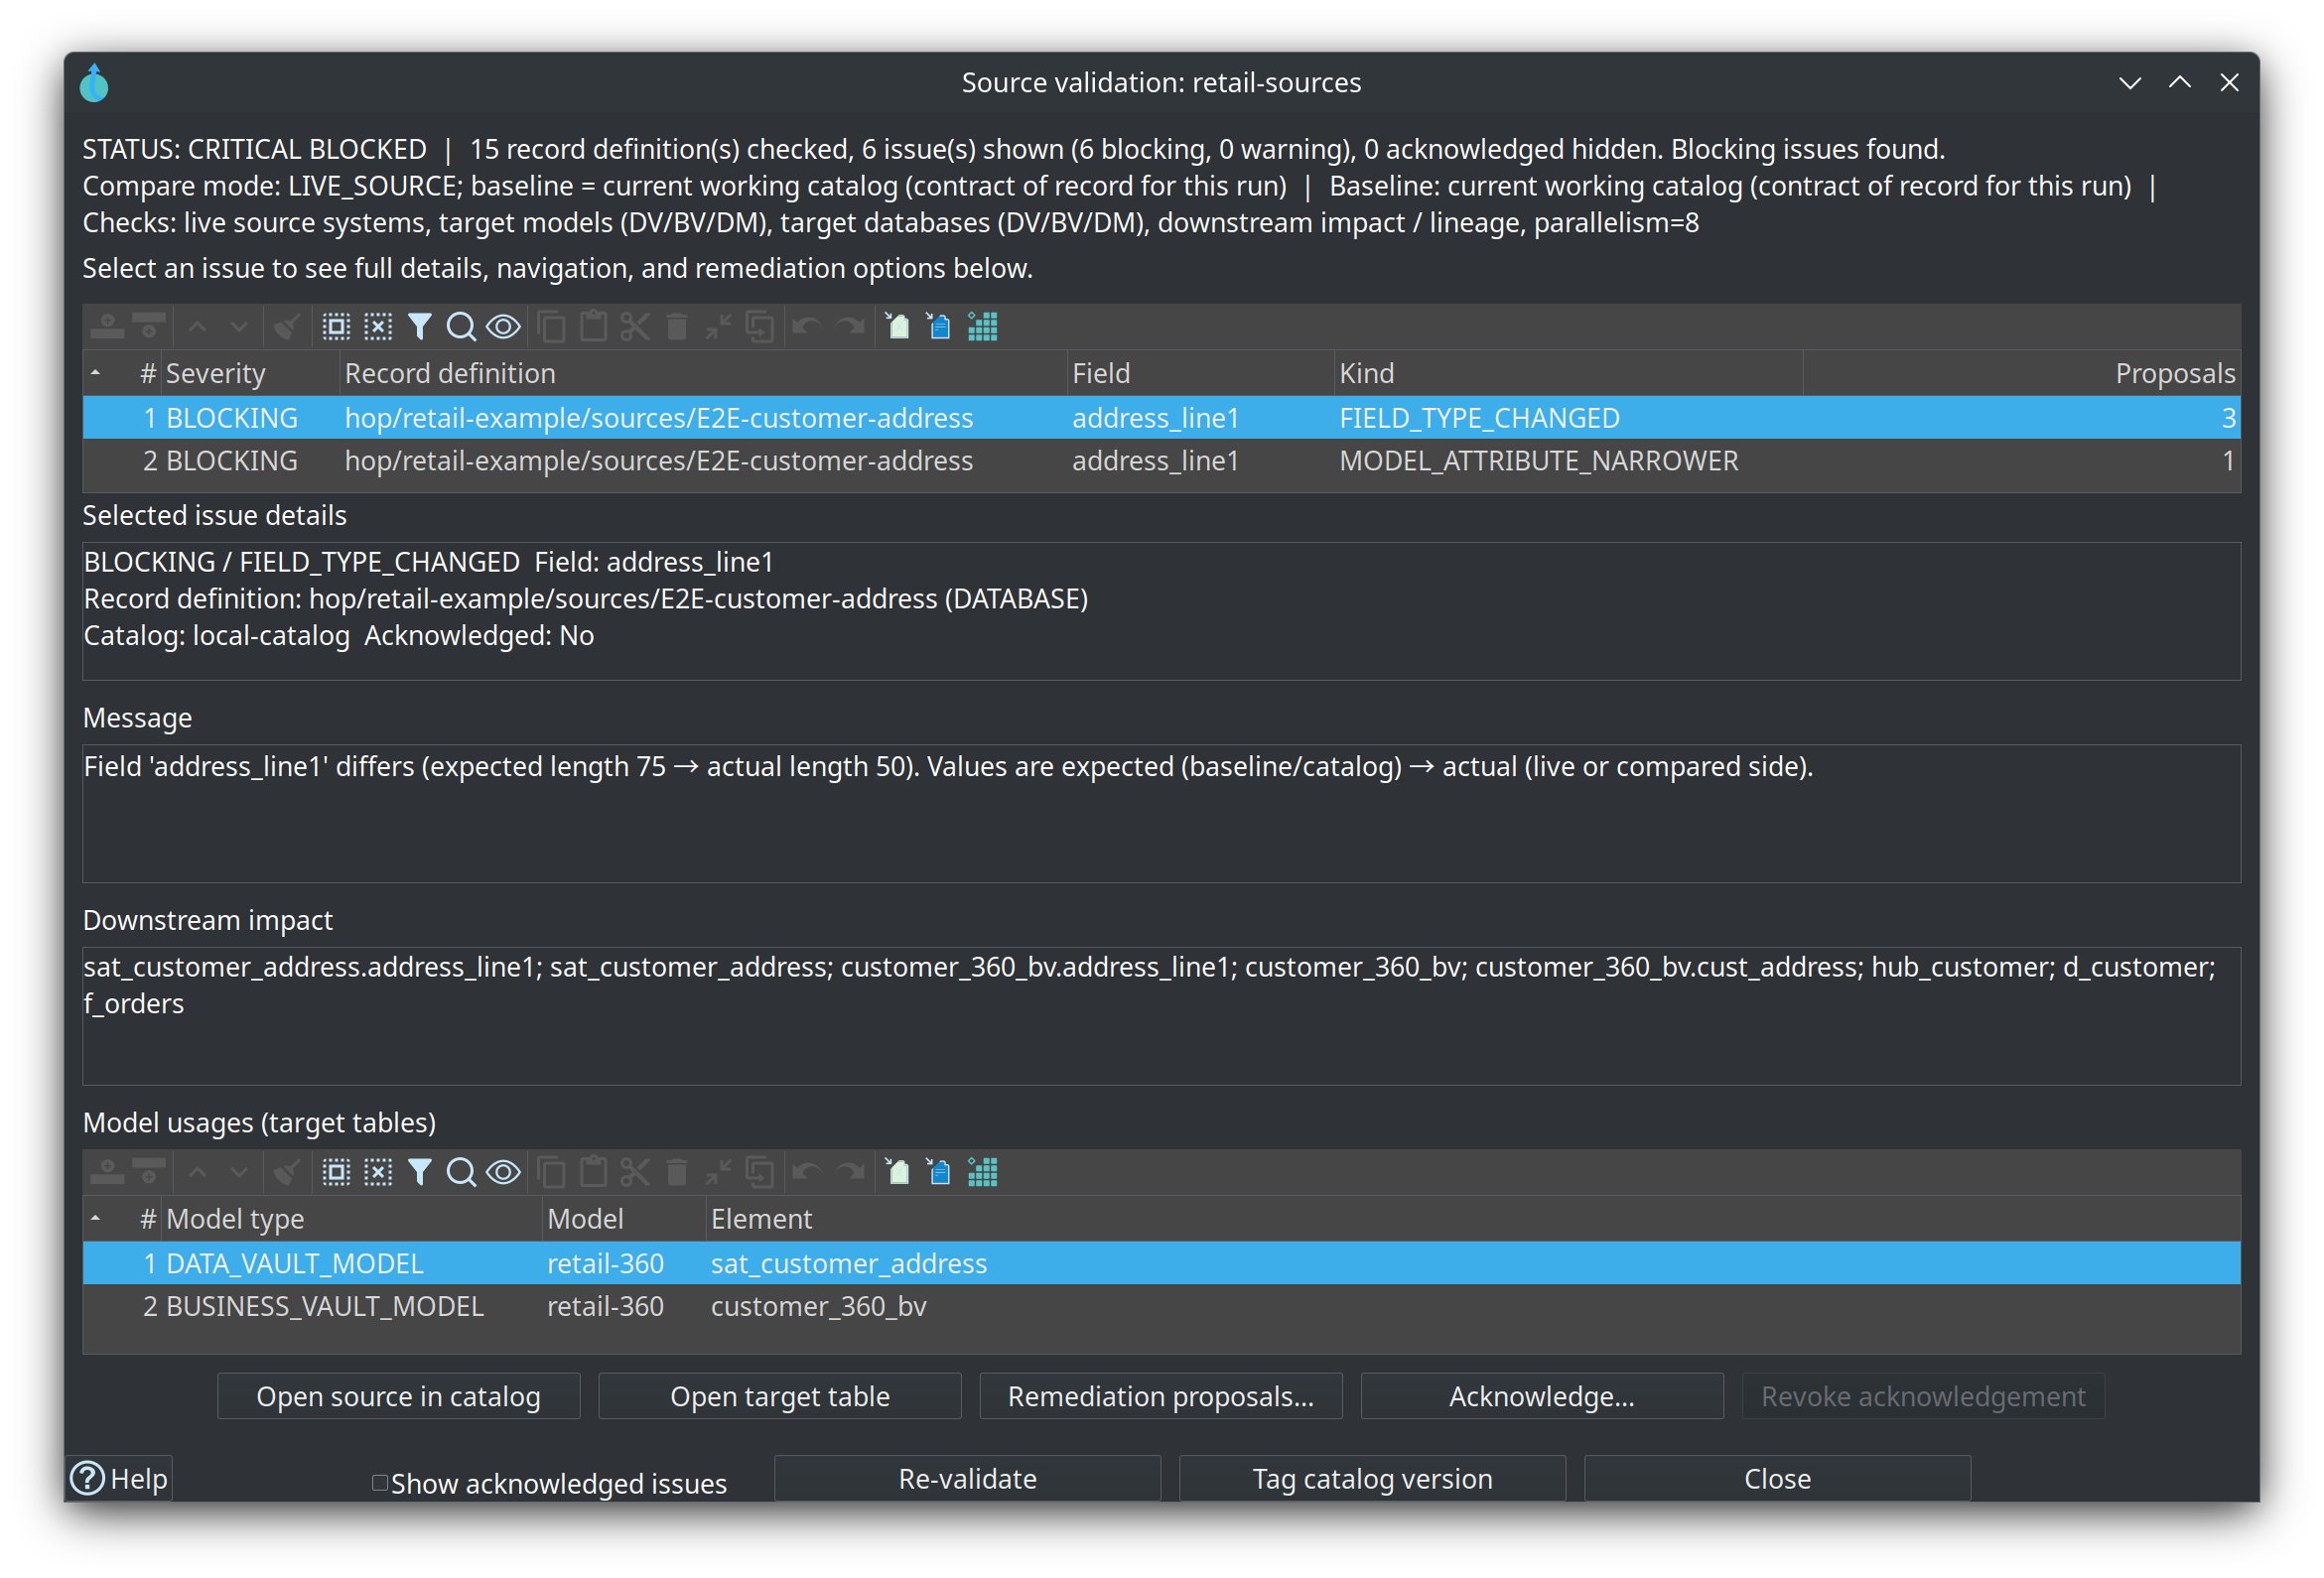Delete trash icon in issues table toolbar
2324x1578 pixels.
[x=677, y=327]
